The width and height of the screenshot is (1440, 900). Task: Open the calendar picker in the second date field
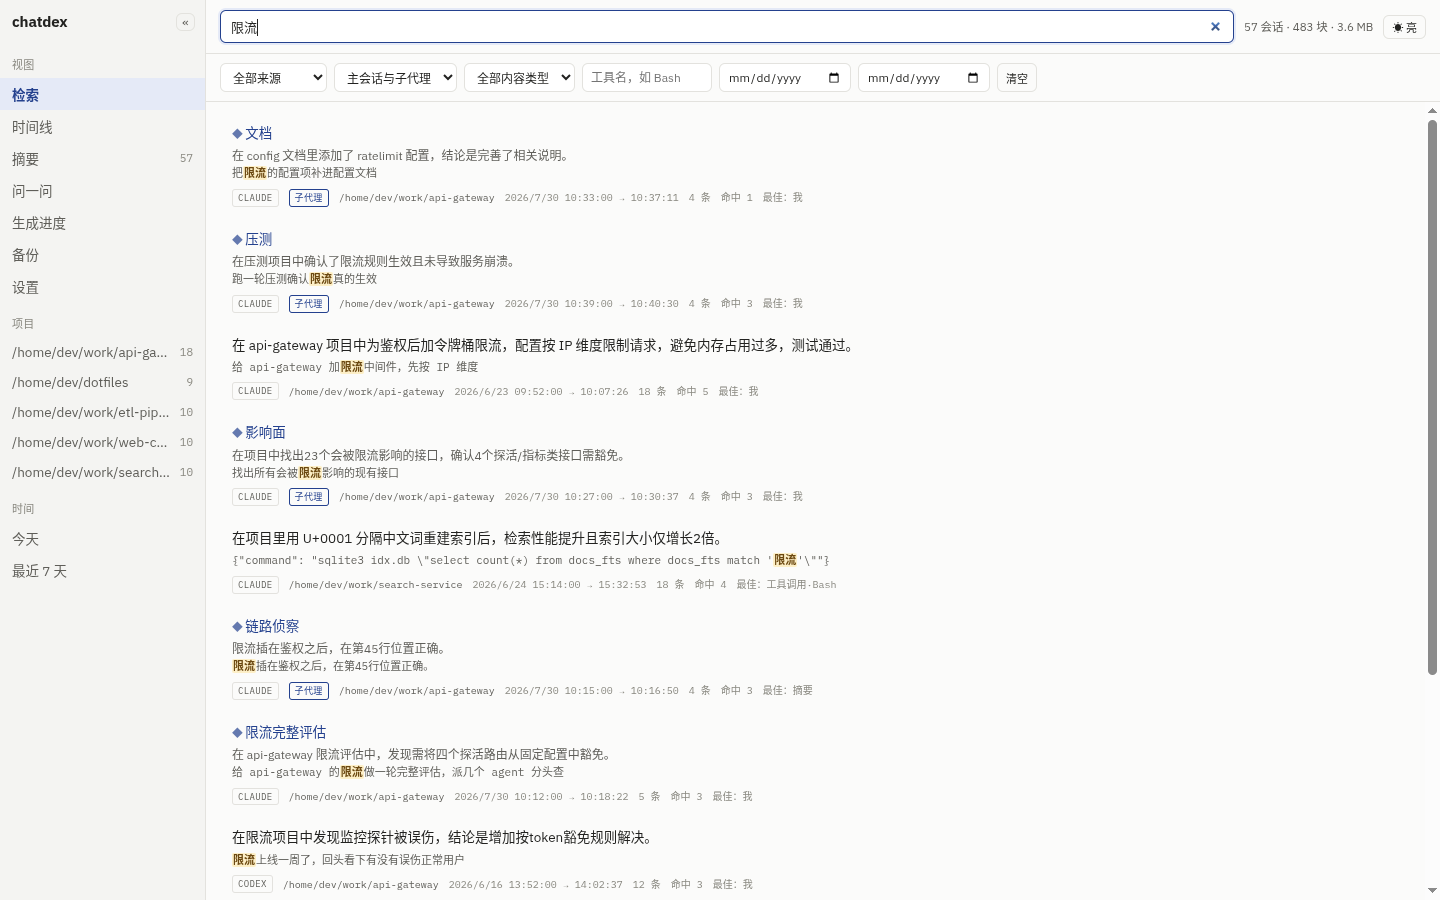(973, 78)
